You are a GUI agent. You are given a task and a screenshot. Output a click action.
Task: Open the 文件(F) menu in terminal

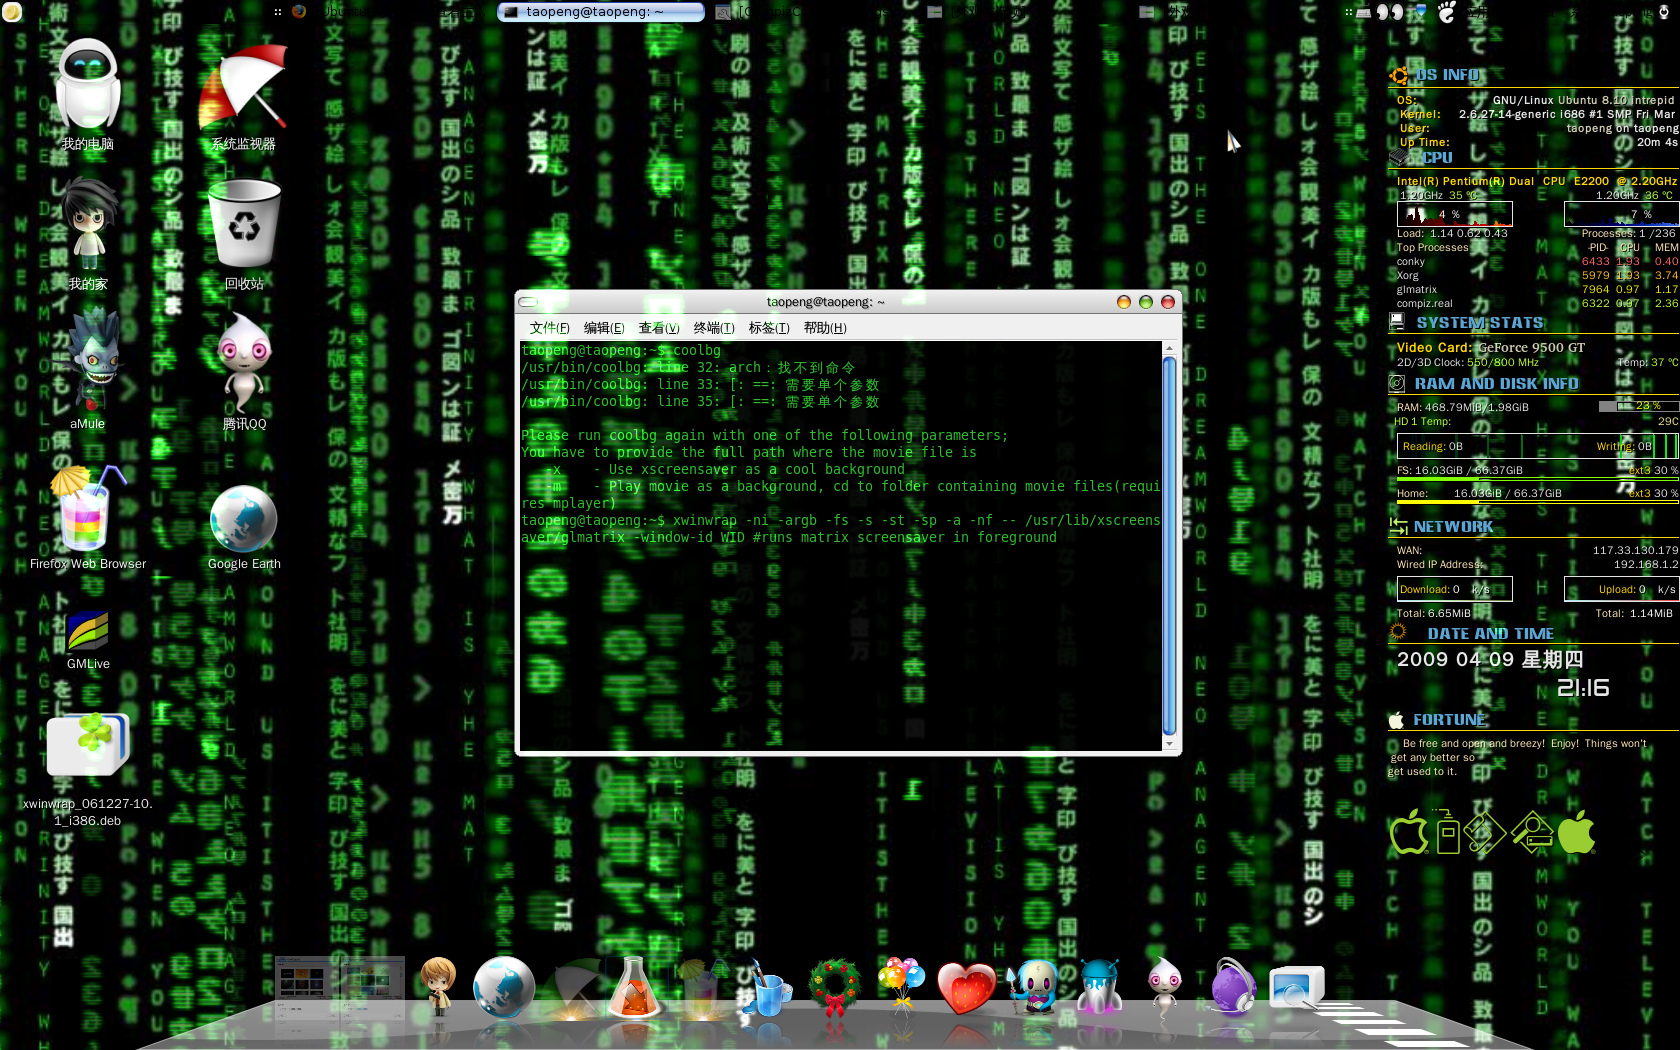[x=549, y=328]
